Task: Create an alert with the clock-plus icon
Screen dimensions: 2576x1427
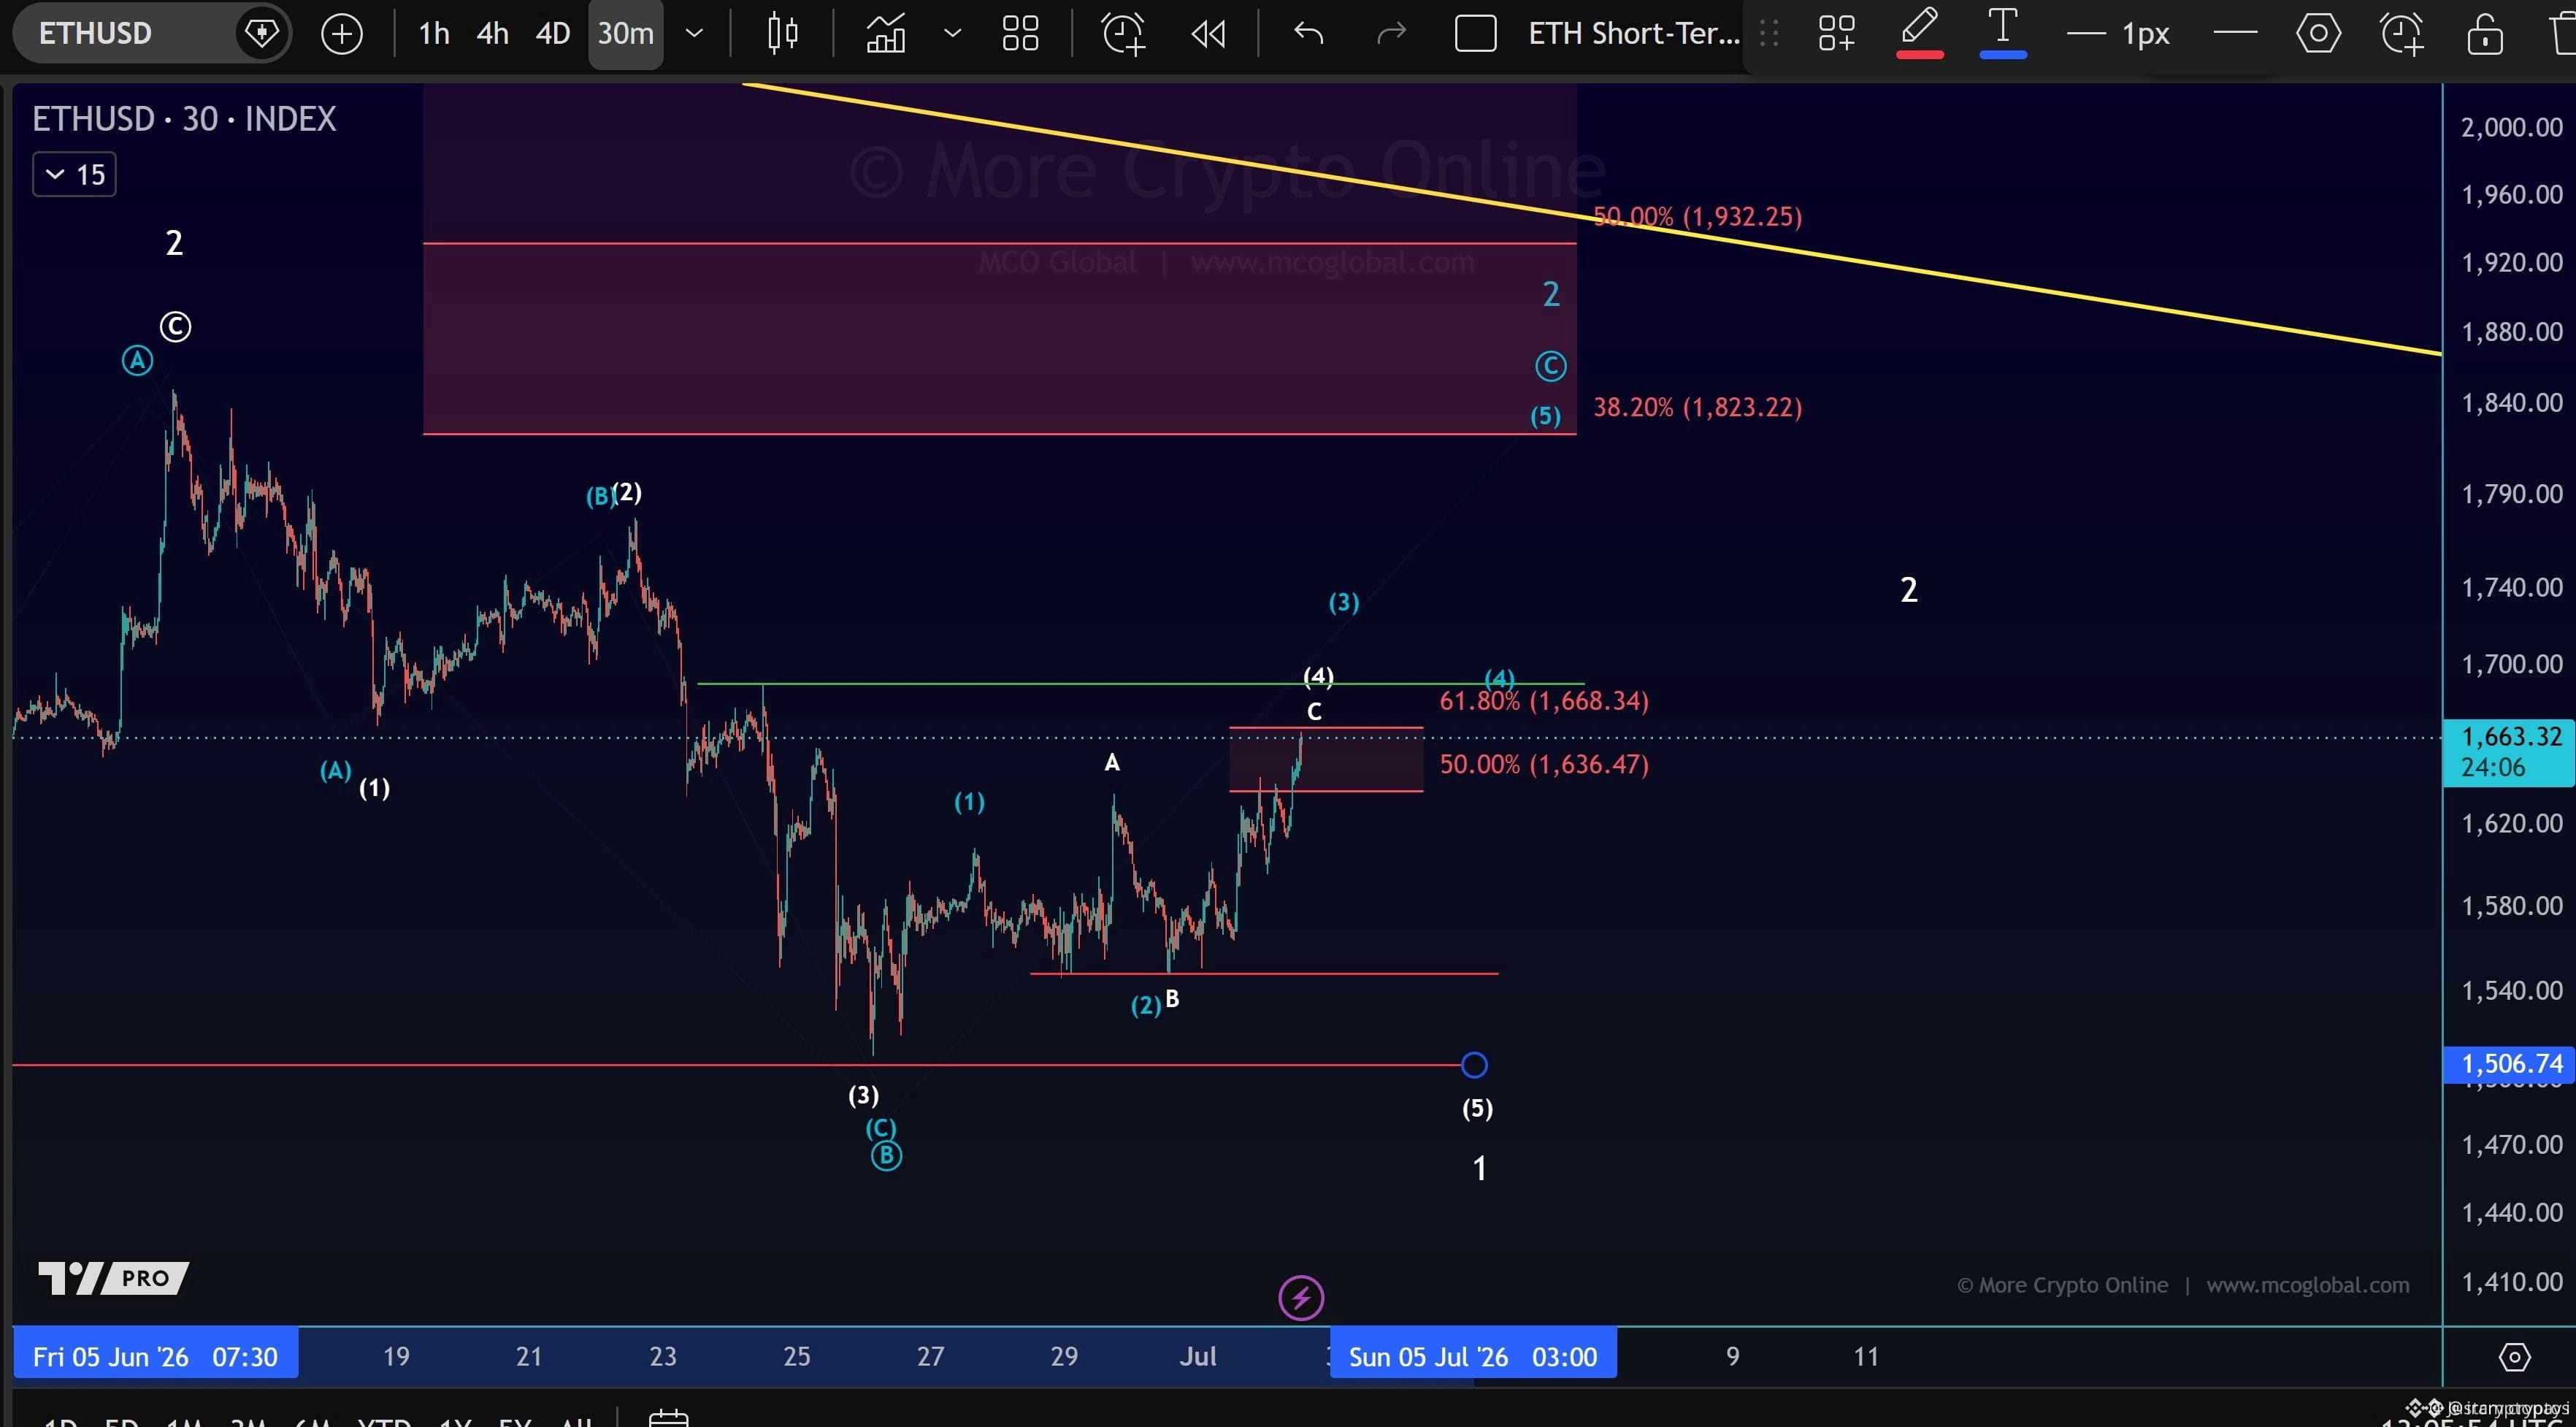Action: click(x=1123, y=34)
